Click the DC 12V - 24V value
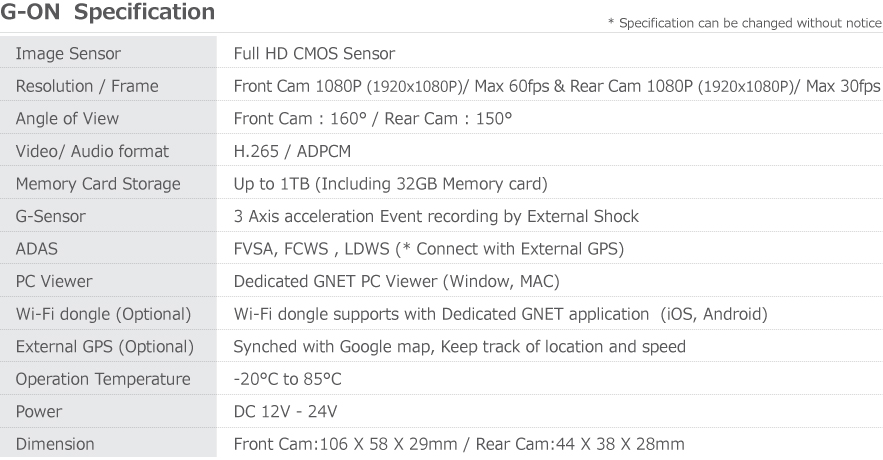 click(x=286, y=412)
